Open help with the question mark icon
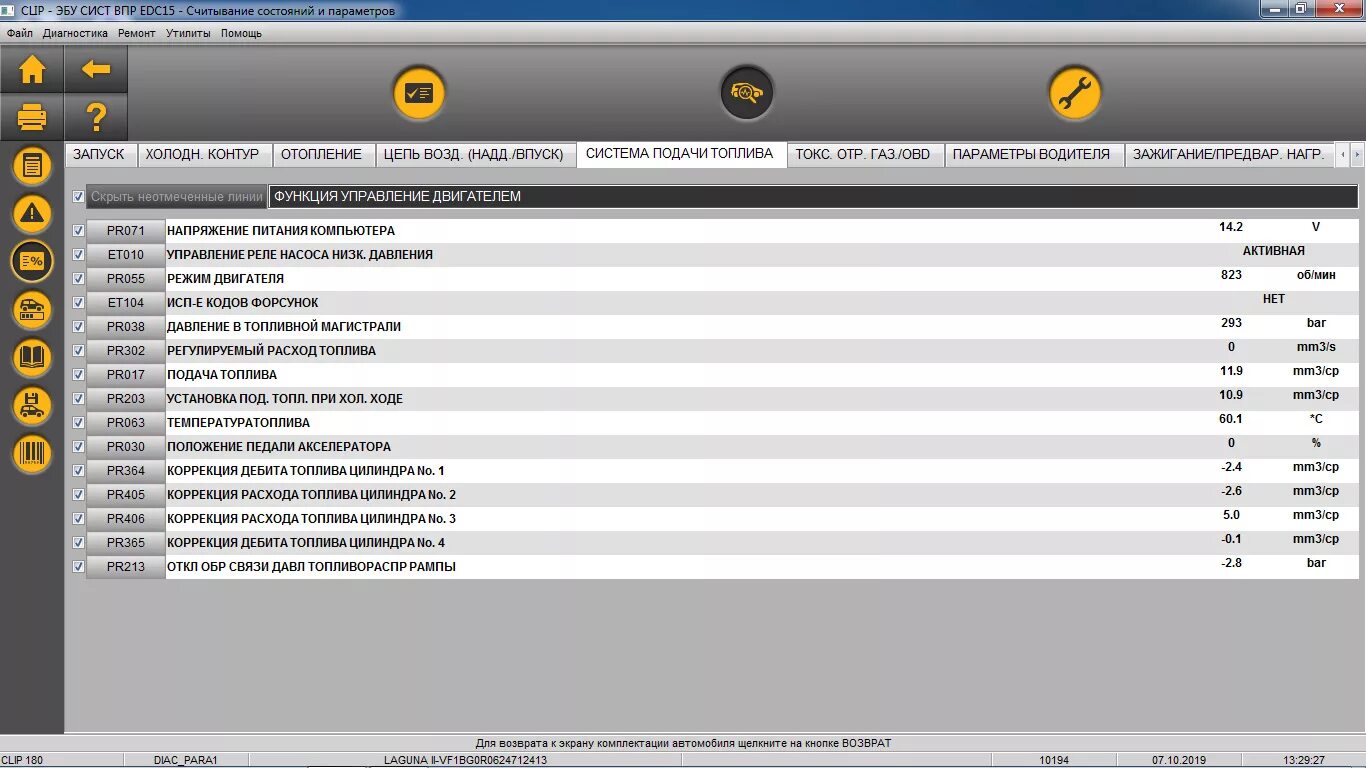The height and width of the screenshot is (768, 1366). pos(96,118)
